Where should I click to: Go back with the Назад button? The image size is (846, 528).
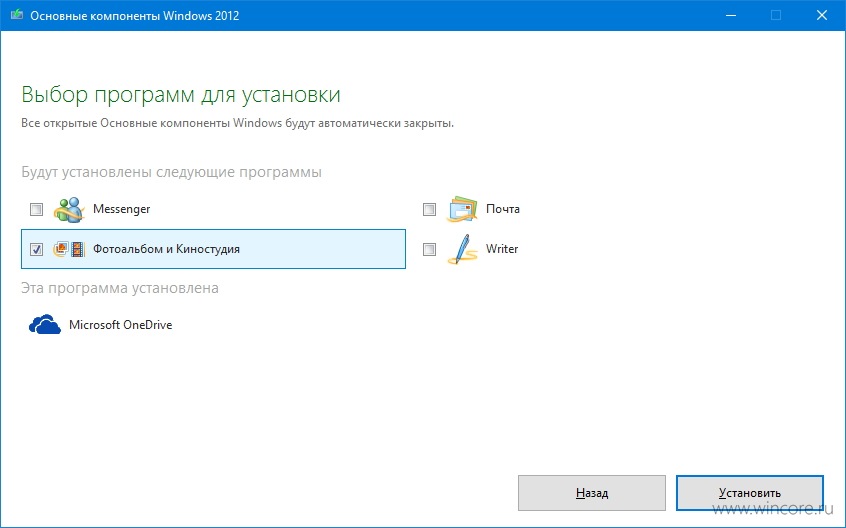[592, 492]
